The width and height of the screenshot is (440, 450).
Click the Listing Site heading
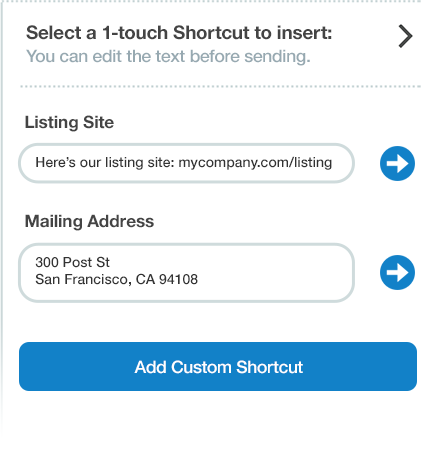pos(69,123)
